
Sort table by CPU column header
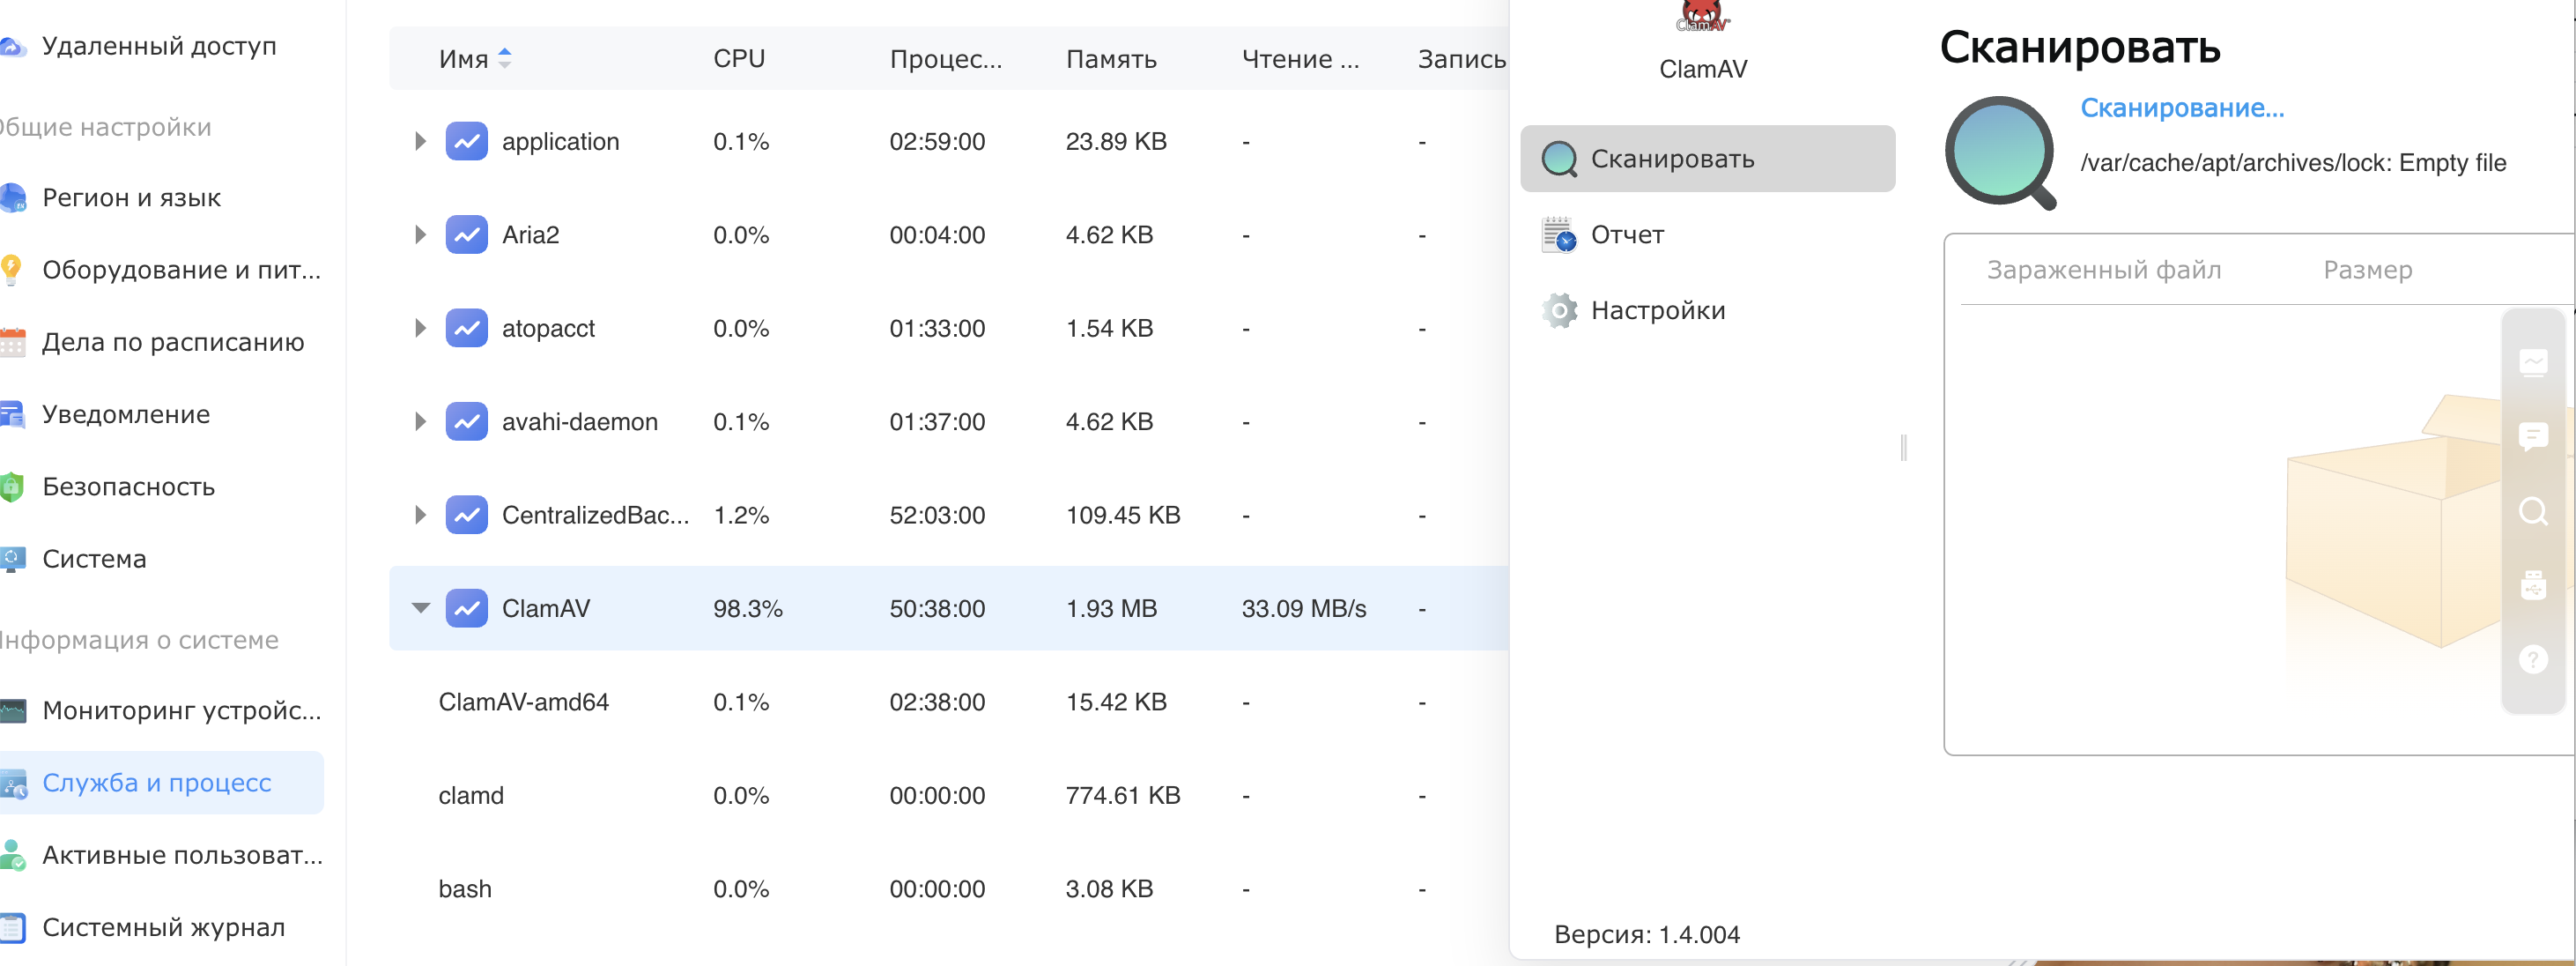(738, 59)
